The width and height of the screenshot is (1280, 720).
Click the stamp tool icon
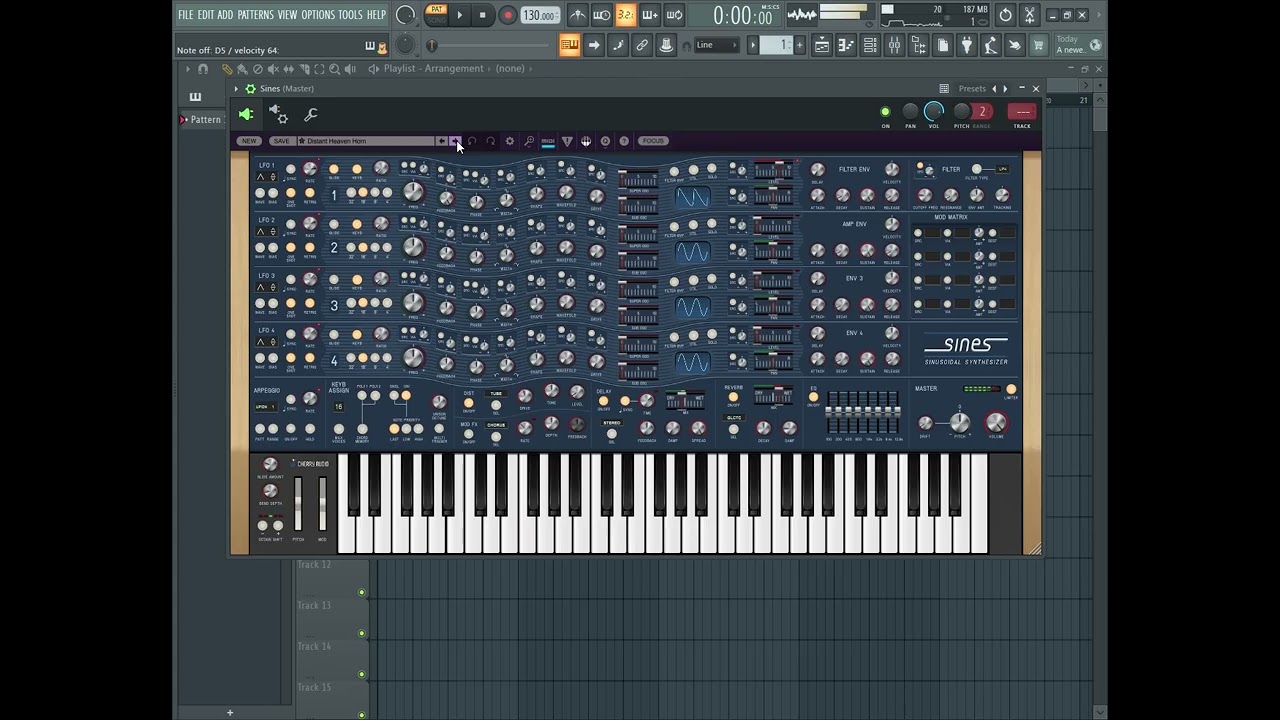tap(666, 45)
